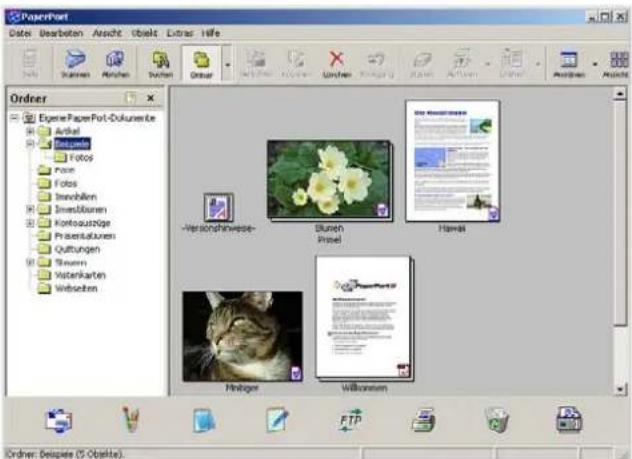Open the Suchen search tool
The height and width of the screenshot is (459, 632).
coord(160,63)
